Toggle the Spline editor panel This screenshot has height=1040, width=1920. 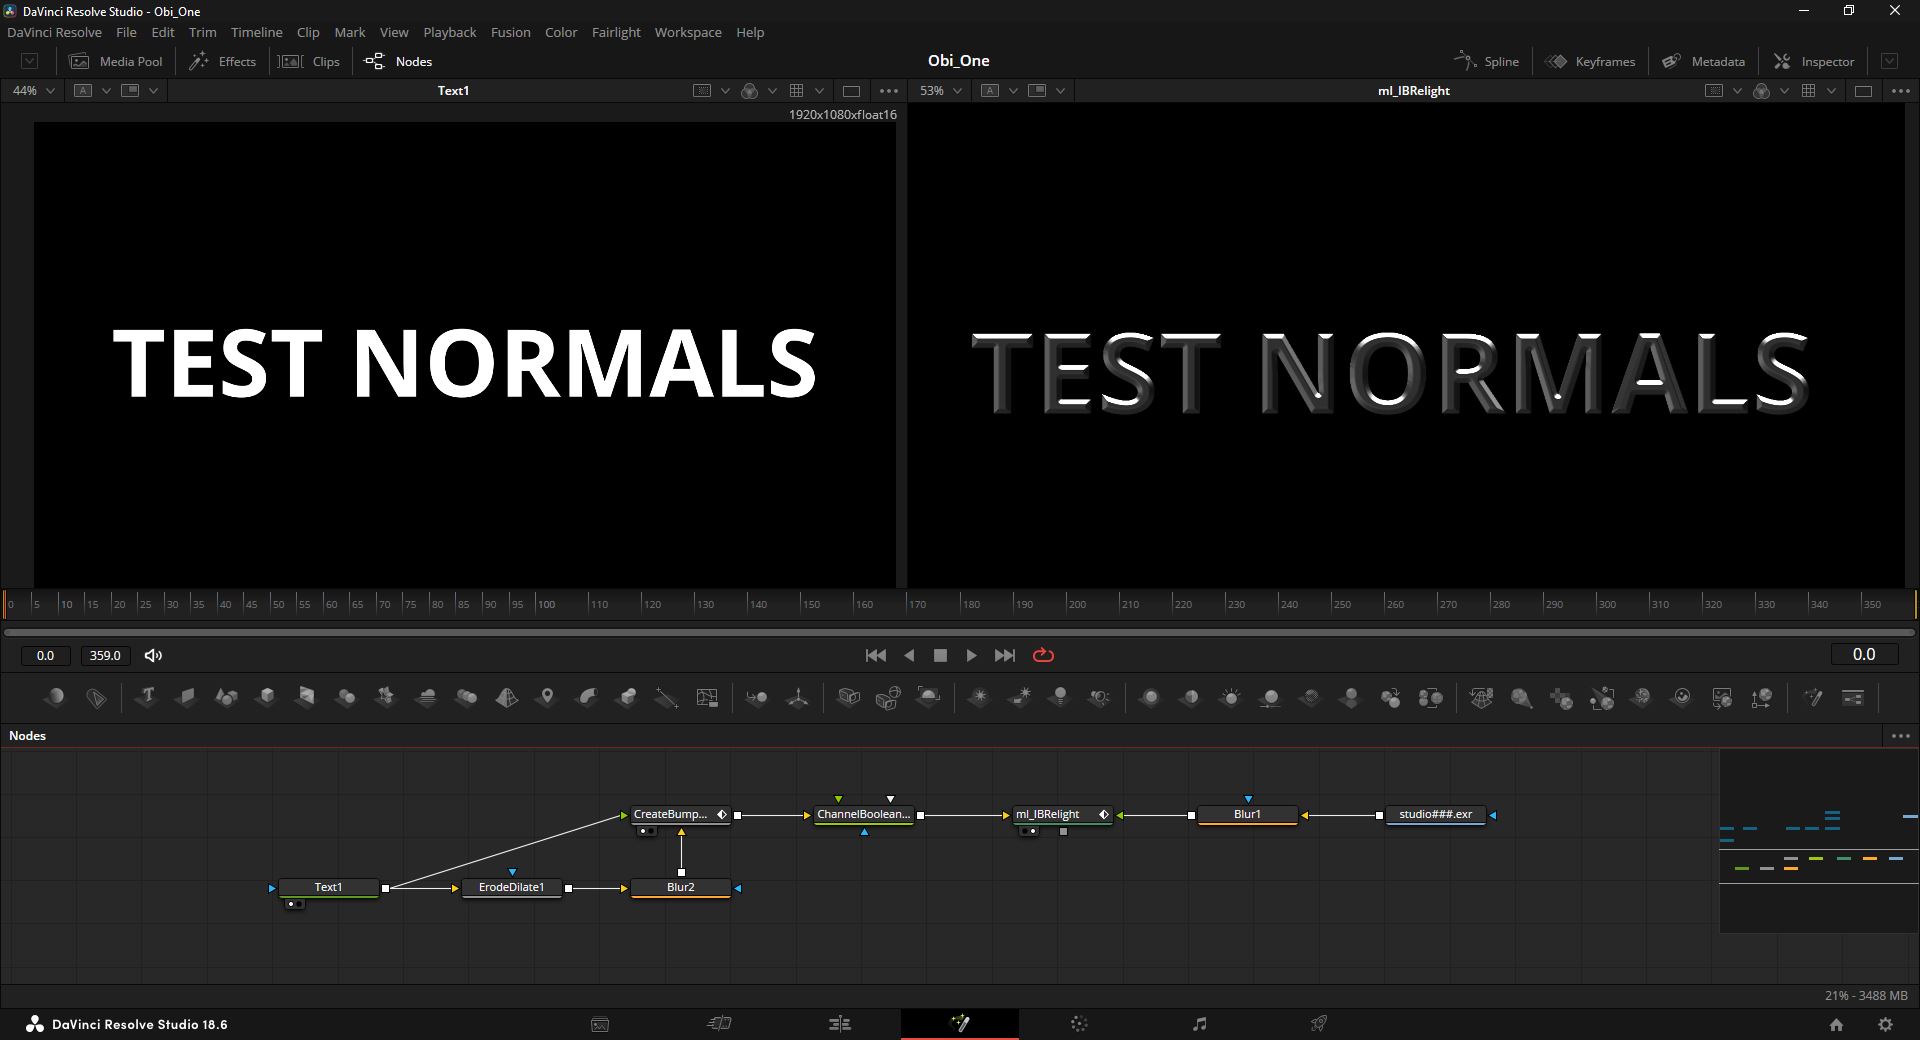(1486, 61)
